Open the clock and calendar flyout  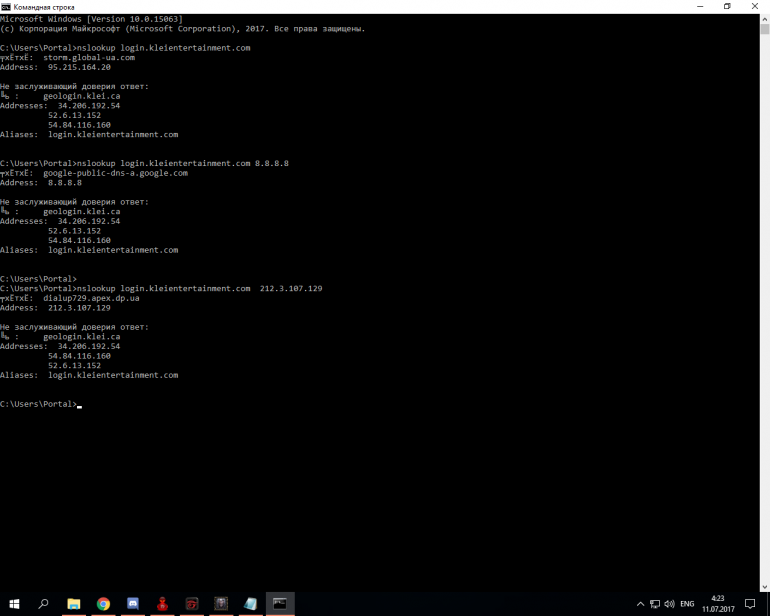[718, 604]
